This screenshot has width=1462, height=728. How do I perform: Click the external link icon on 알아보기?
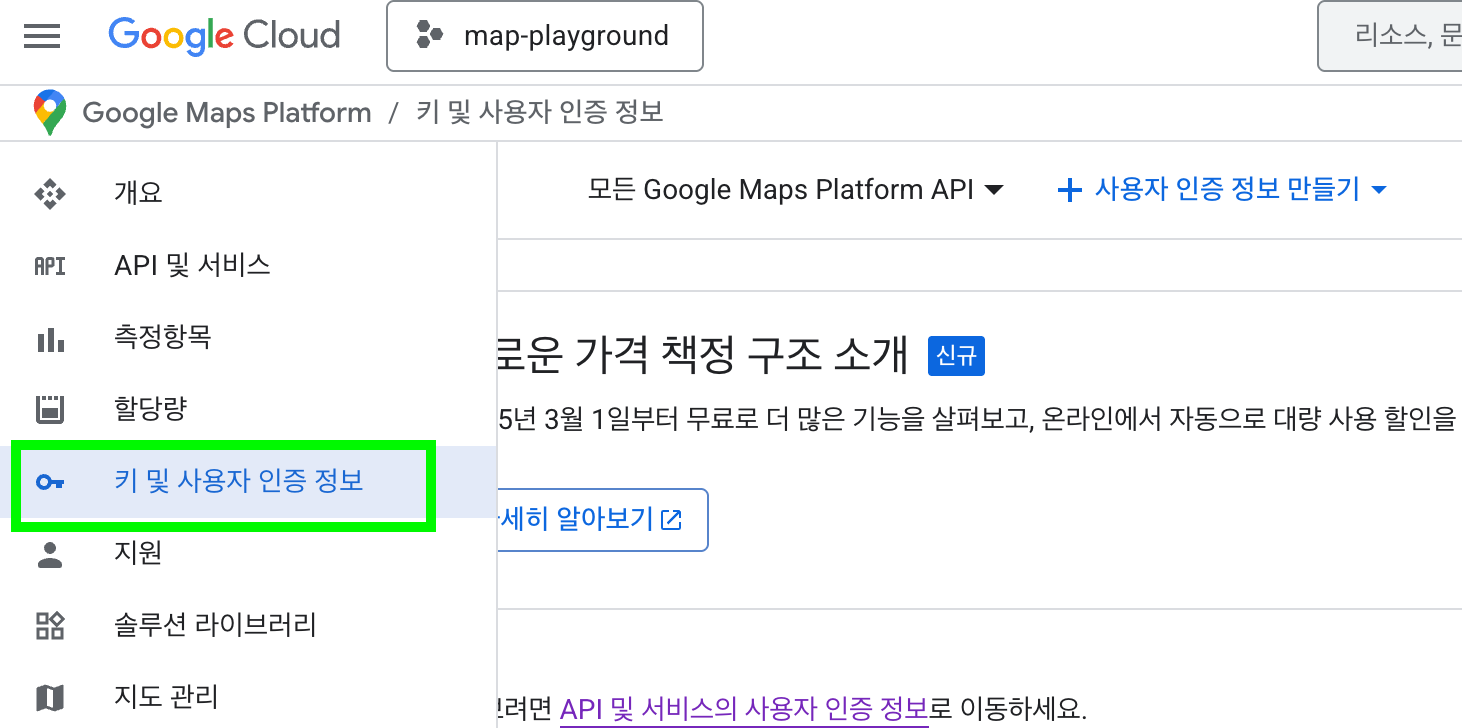pyautogui.click(x=673, y=520)
